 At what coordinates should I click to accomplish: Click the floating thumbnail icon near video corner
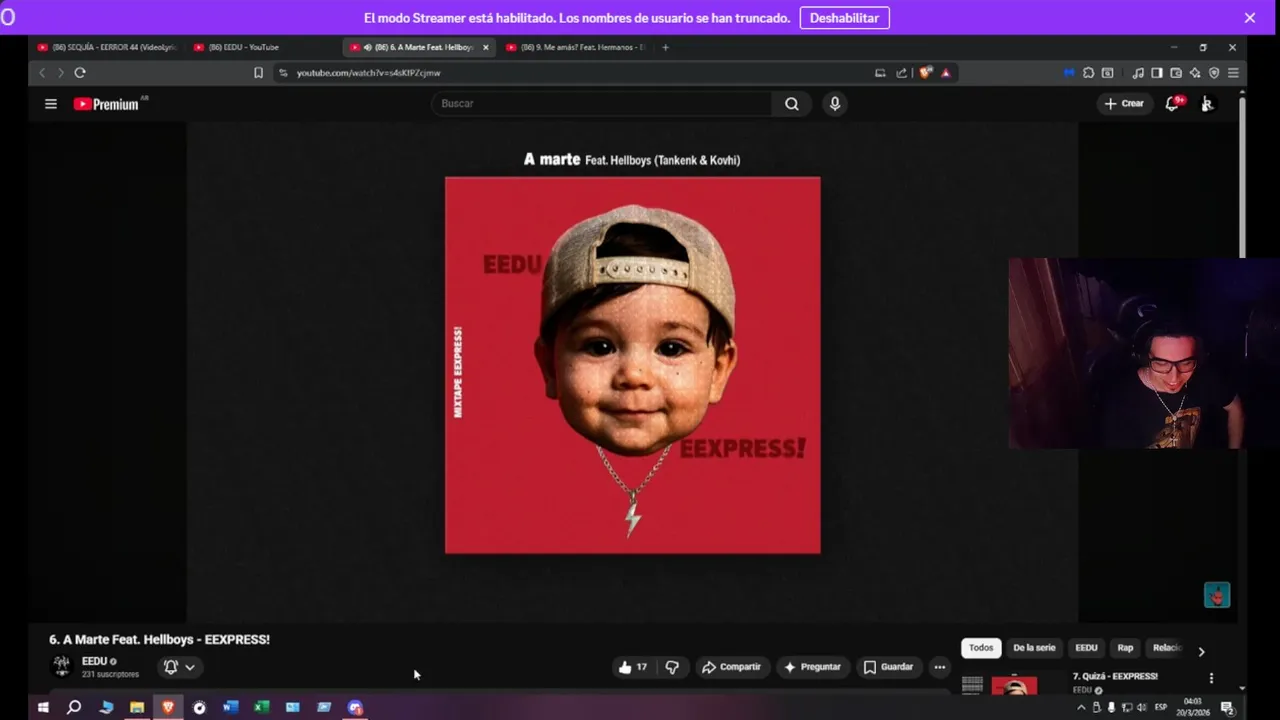coord(1216,595)
